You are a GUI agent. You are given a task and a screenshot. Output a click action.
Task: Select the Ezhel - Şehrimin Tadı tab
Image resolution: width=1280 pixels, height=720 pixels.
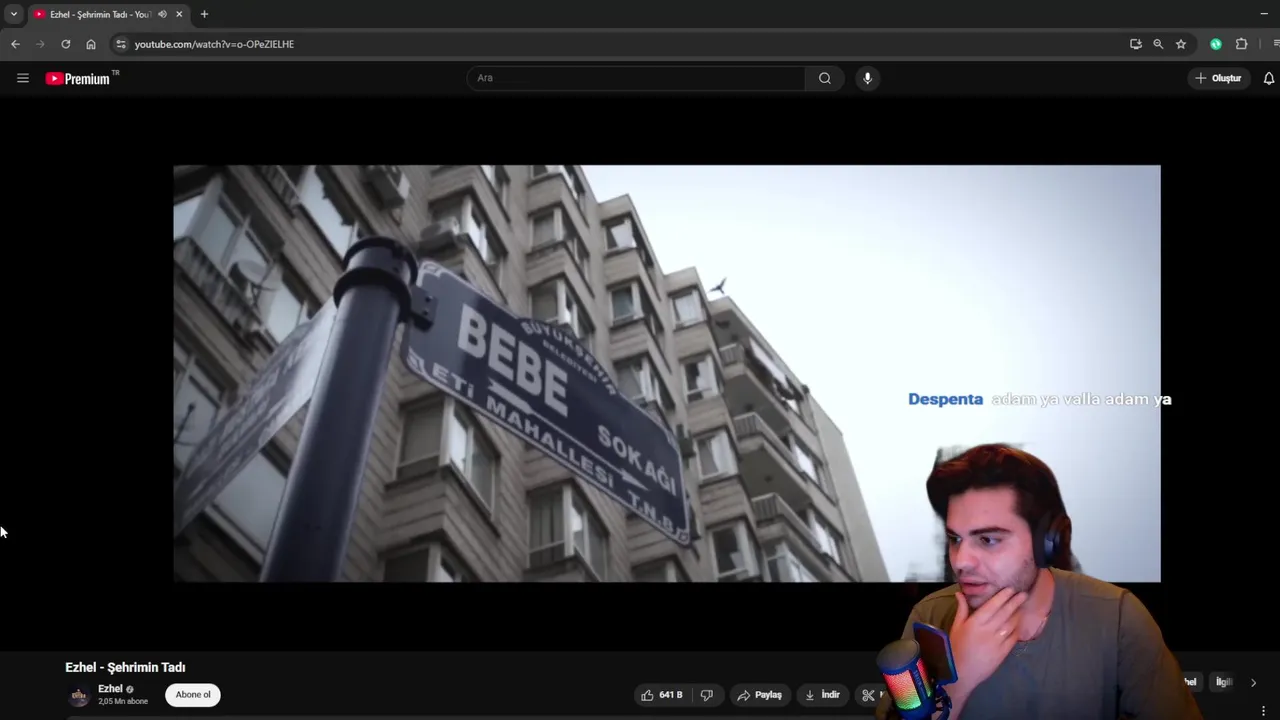108,14
